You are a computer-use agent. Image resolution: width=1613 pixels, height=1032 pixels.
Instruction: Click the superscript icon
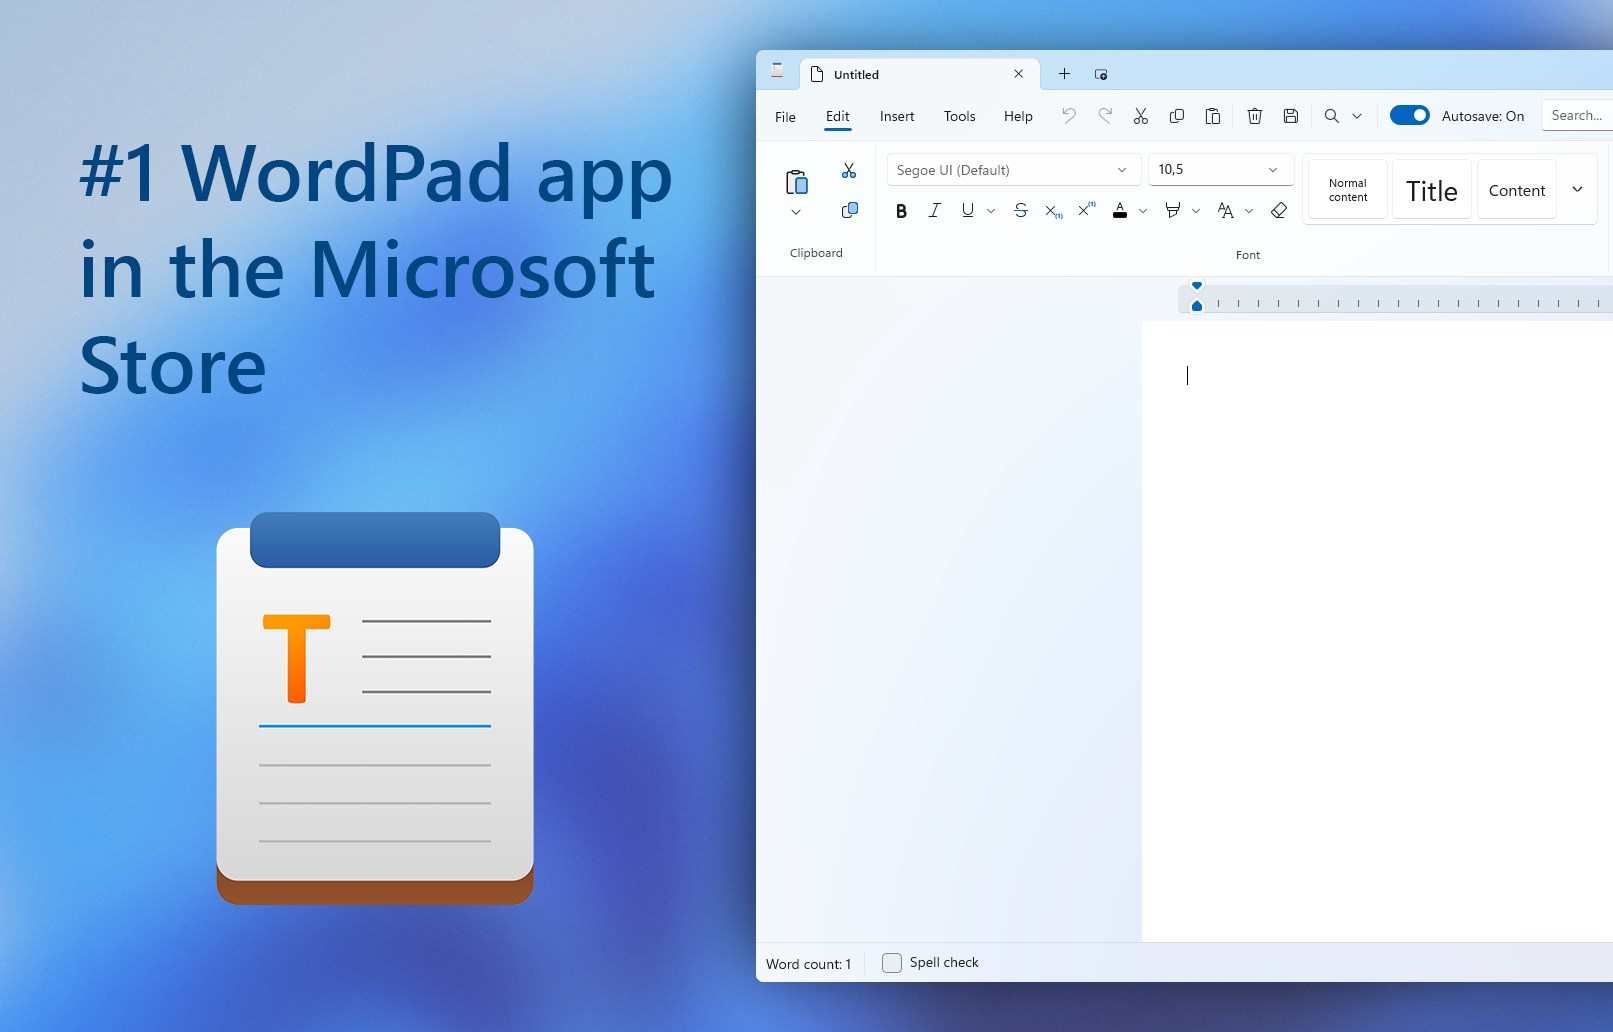(1086, 210)
